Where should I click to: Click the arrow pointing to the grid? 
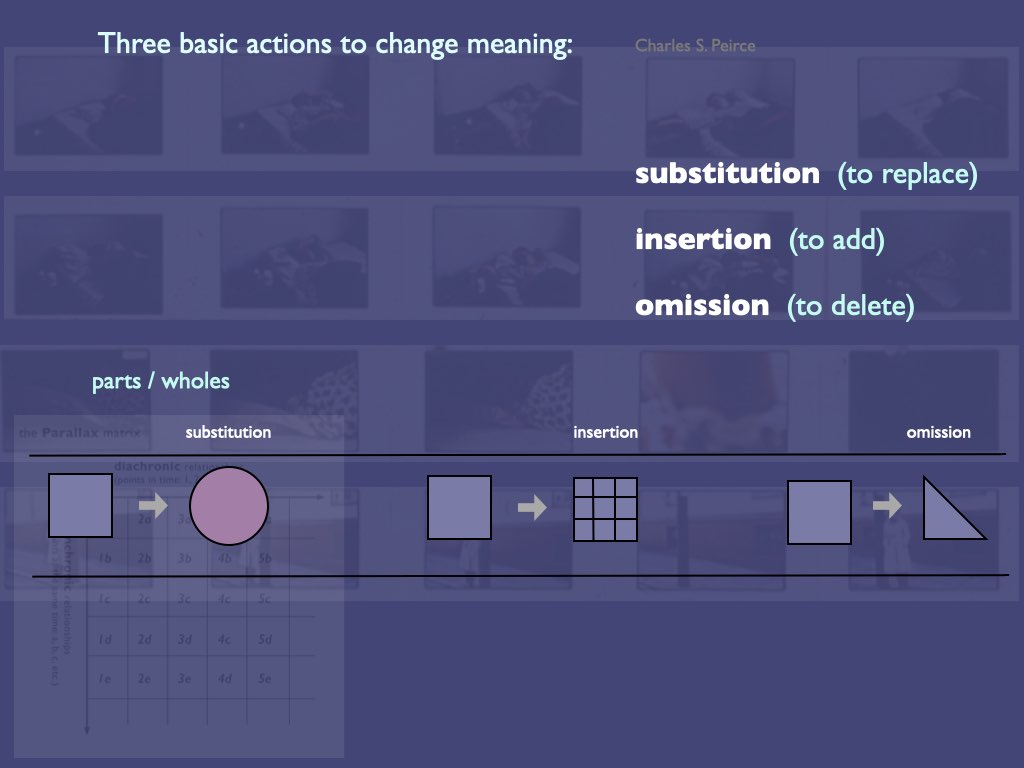[x=532, y=507]
